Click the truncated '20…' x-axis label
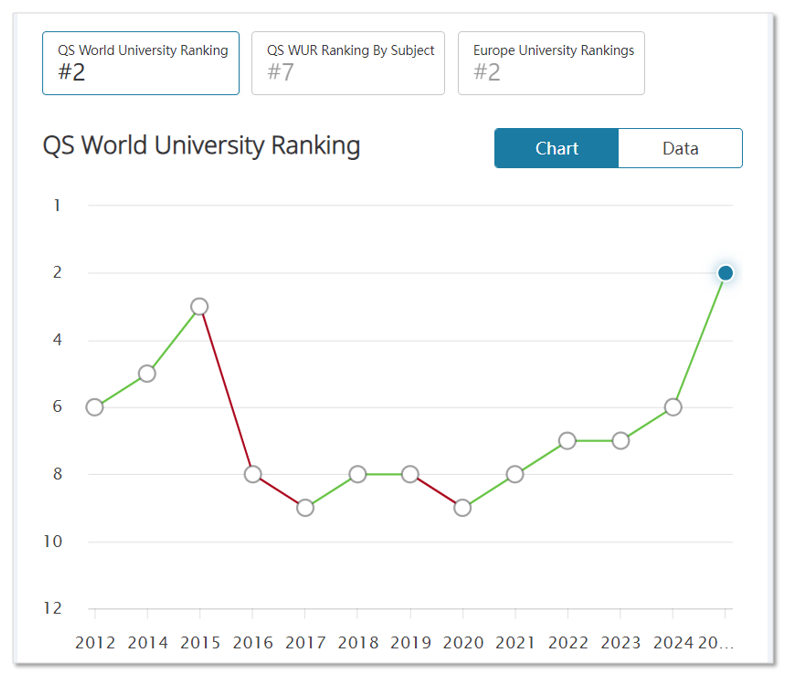This screenshot has width=790, height=679. coord(715,643)
